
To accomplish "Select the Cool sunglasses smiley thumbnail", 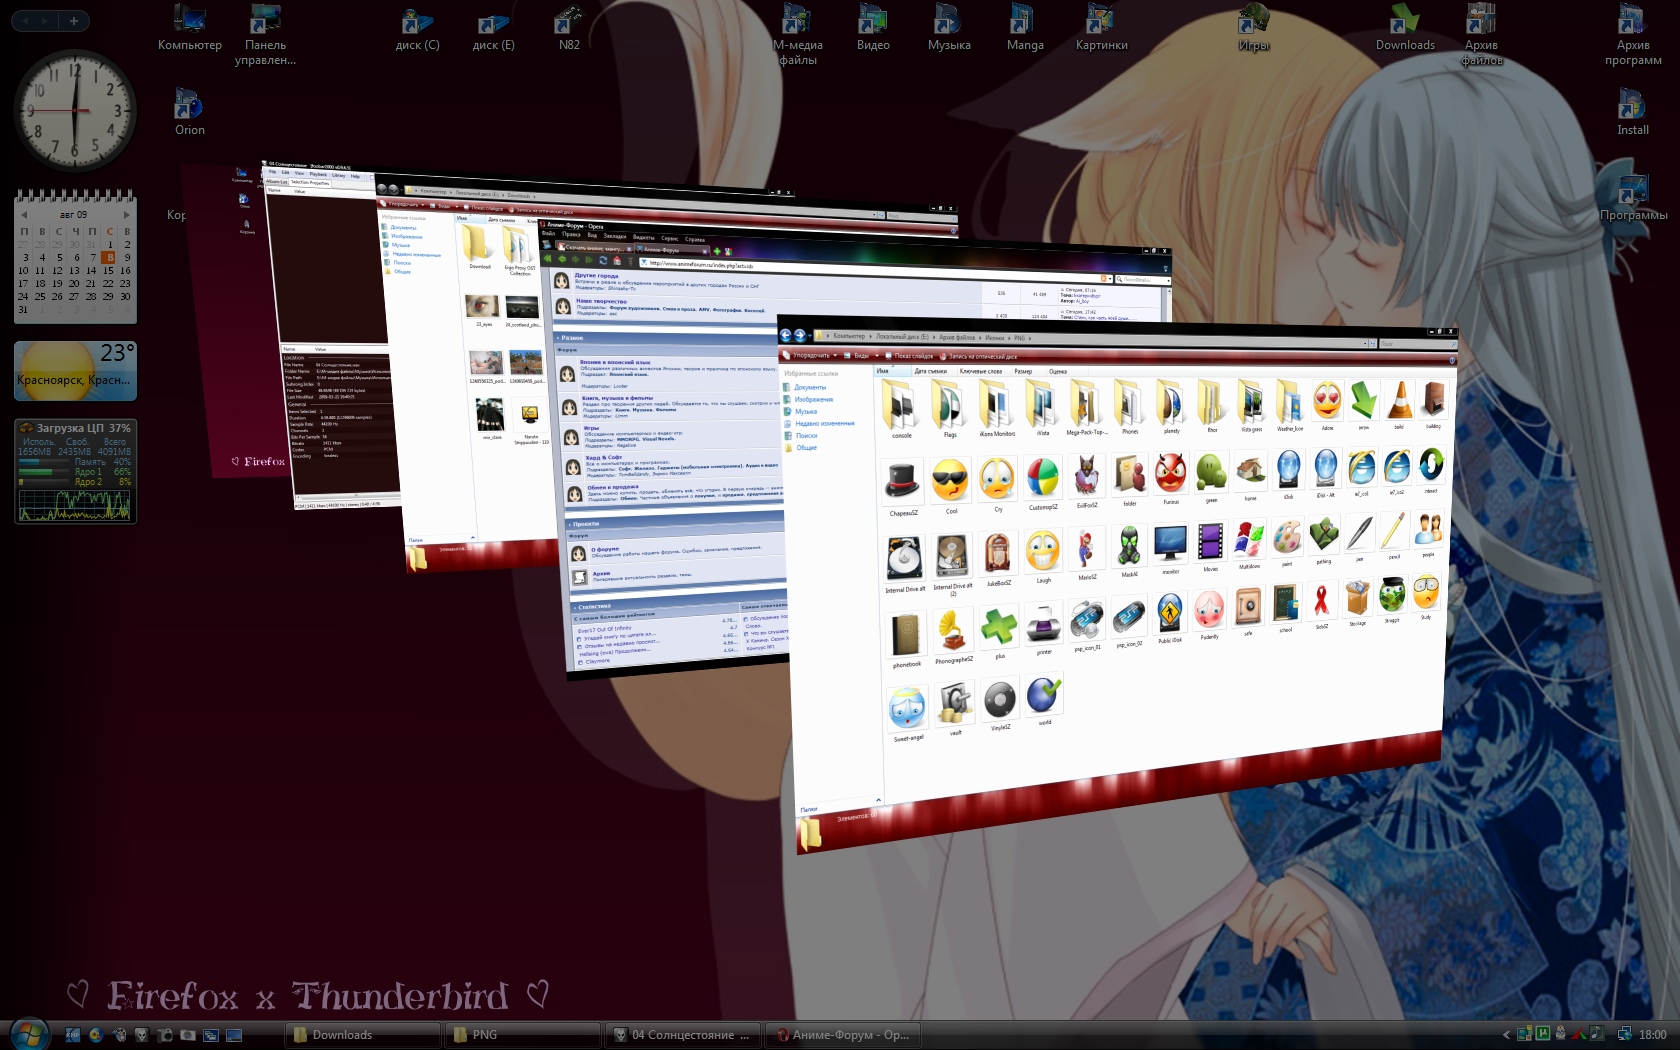I will click(951, 487).
